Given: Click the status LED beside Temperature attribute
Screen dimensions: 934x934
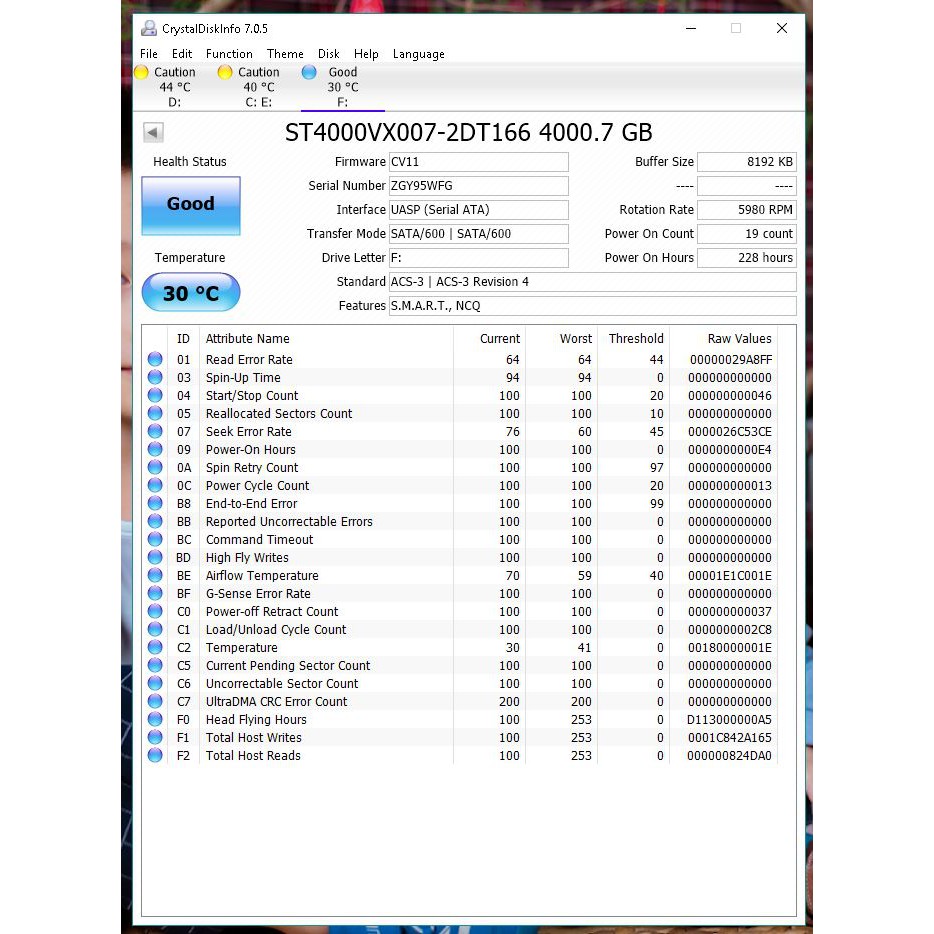Looking at the screenshot, I should click(x=155, y=647).
